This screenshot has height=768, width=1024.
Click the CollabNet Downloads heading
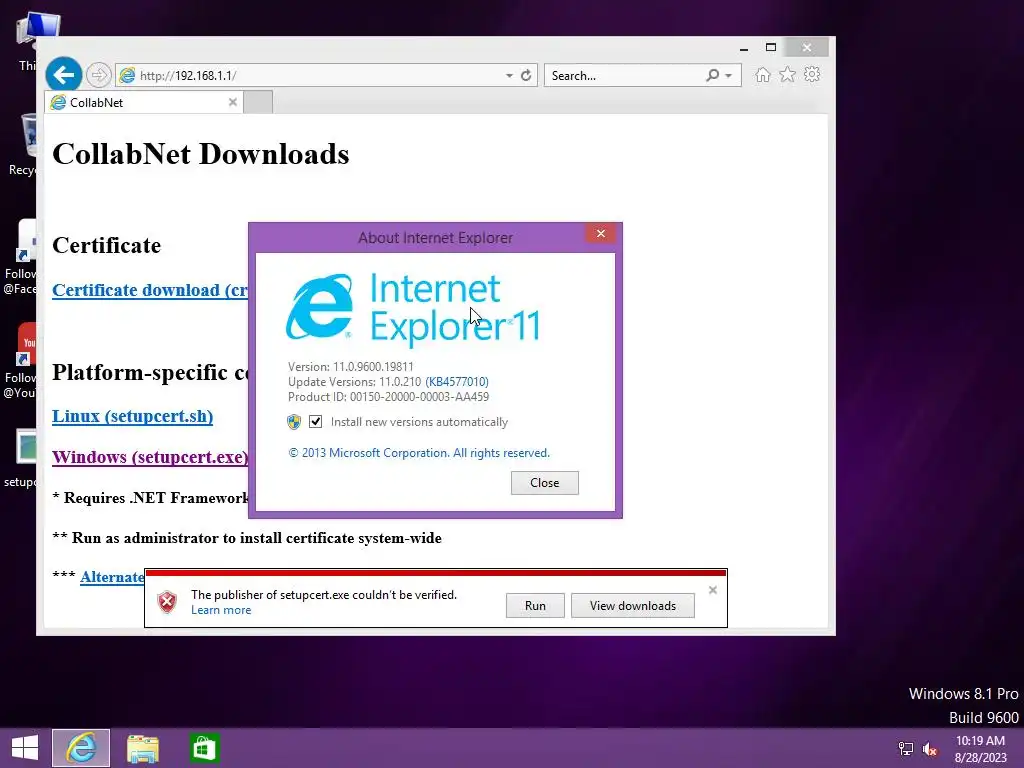click(200, 154)
